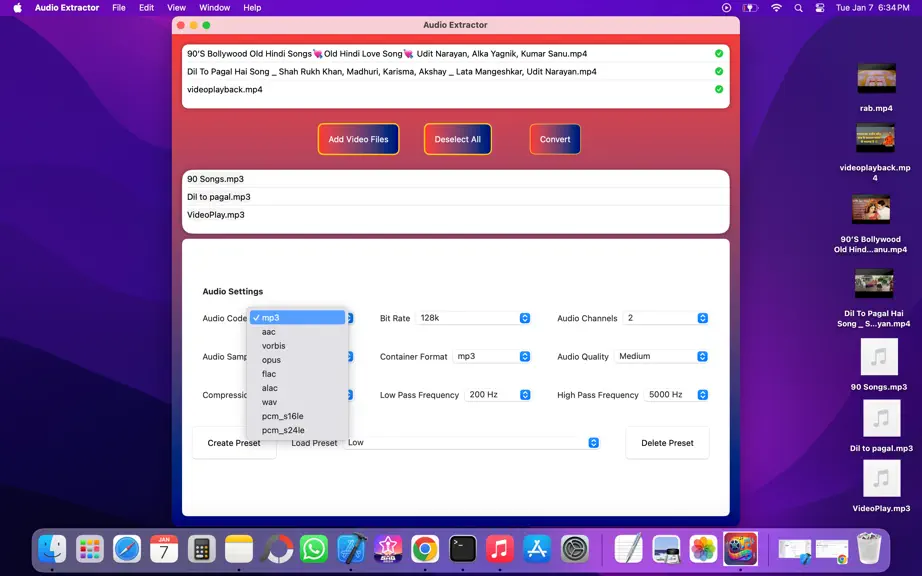
Task: Select VideoPlay.mp3 desktop file
Action: click(881, 485)
